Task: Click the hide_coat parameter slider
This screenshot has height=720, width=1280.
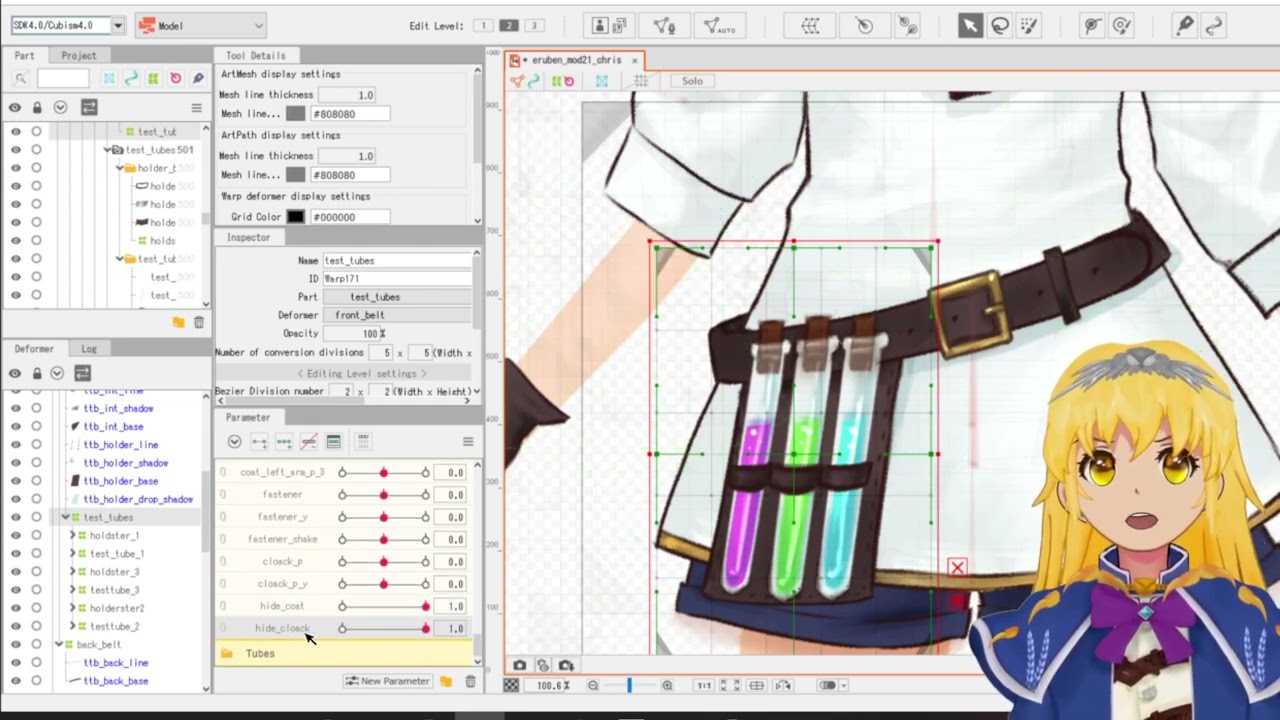Action: [x=383, y=606]
